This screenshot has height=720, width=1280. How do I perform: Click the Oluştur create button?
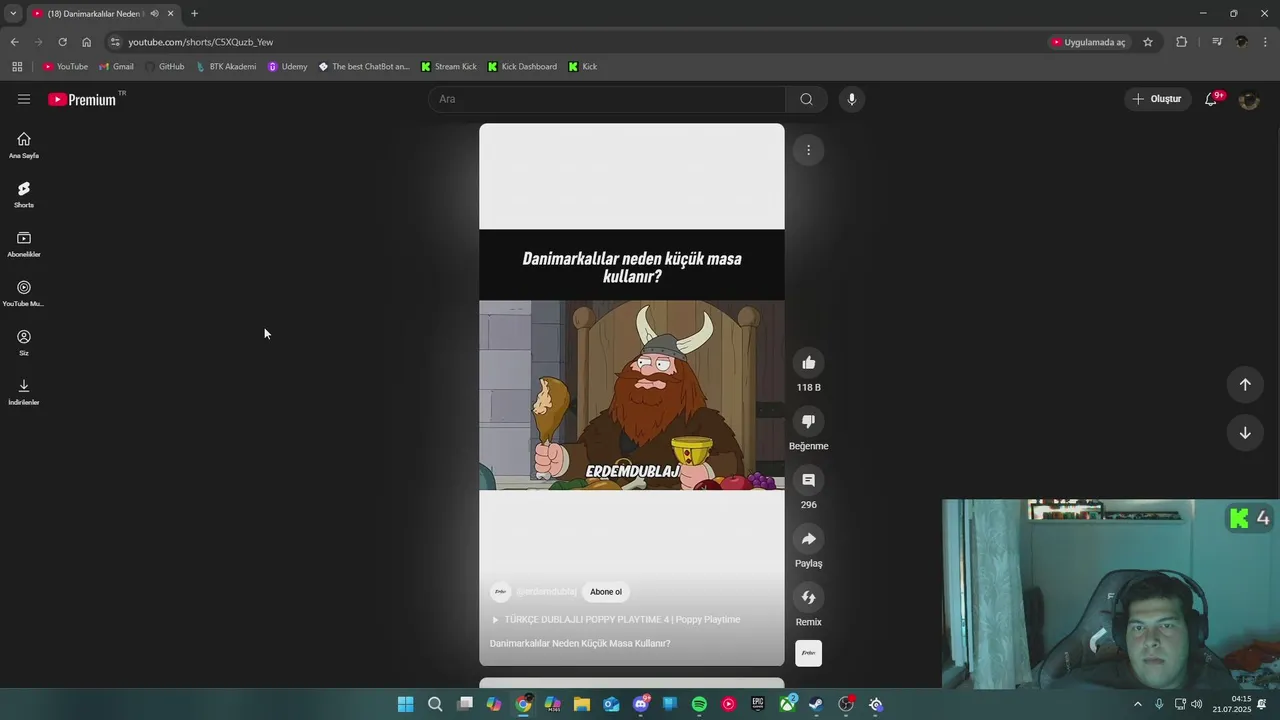[x=1157, y=99]
